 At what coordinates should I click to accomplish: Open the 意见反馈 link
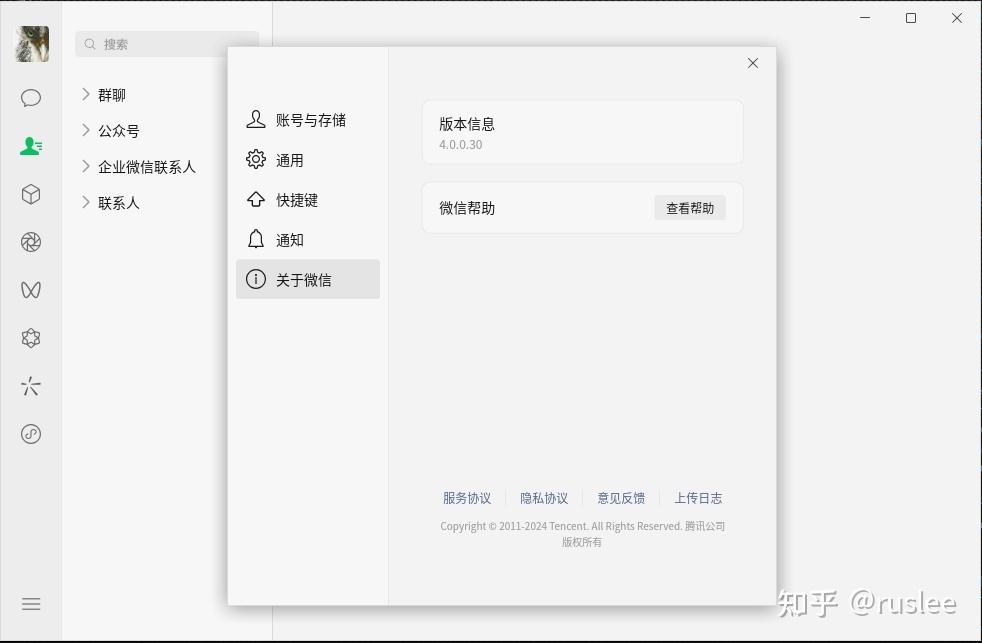621,498
